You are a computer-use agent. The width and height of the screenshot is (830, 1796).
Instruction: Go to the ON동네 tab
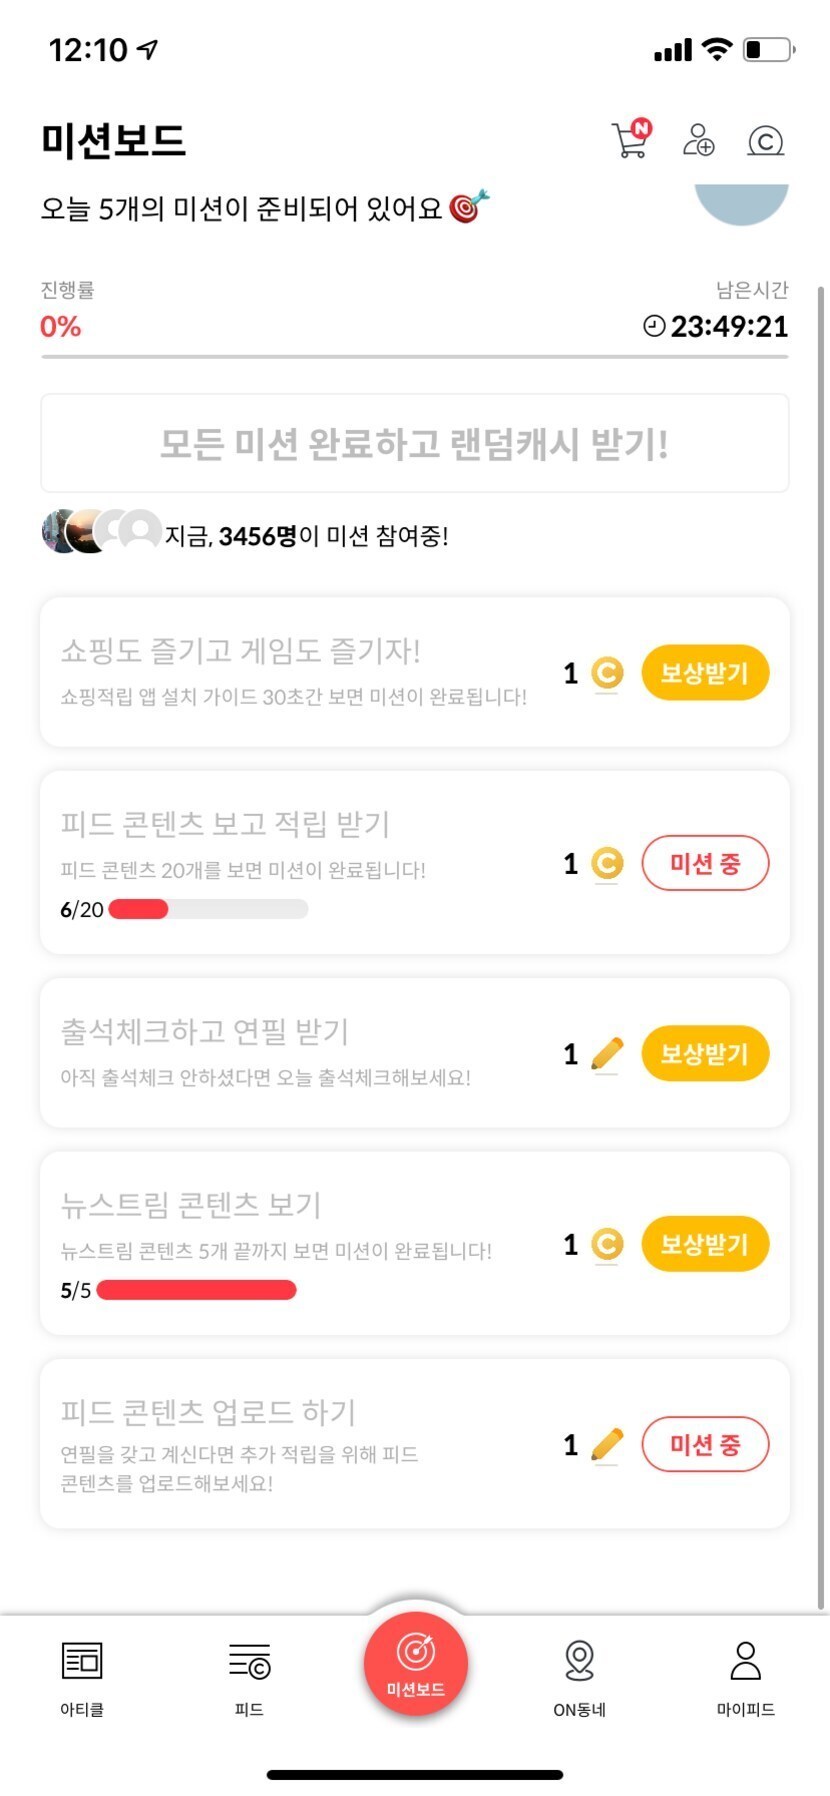580,1679
